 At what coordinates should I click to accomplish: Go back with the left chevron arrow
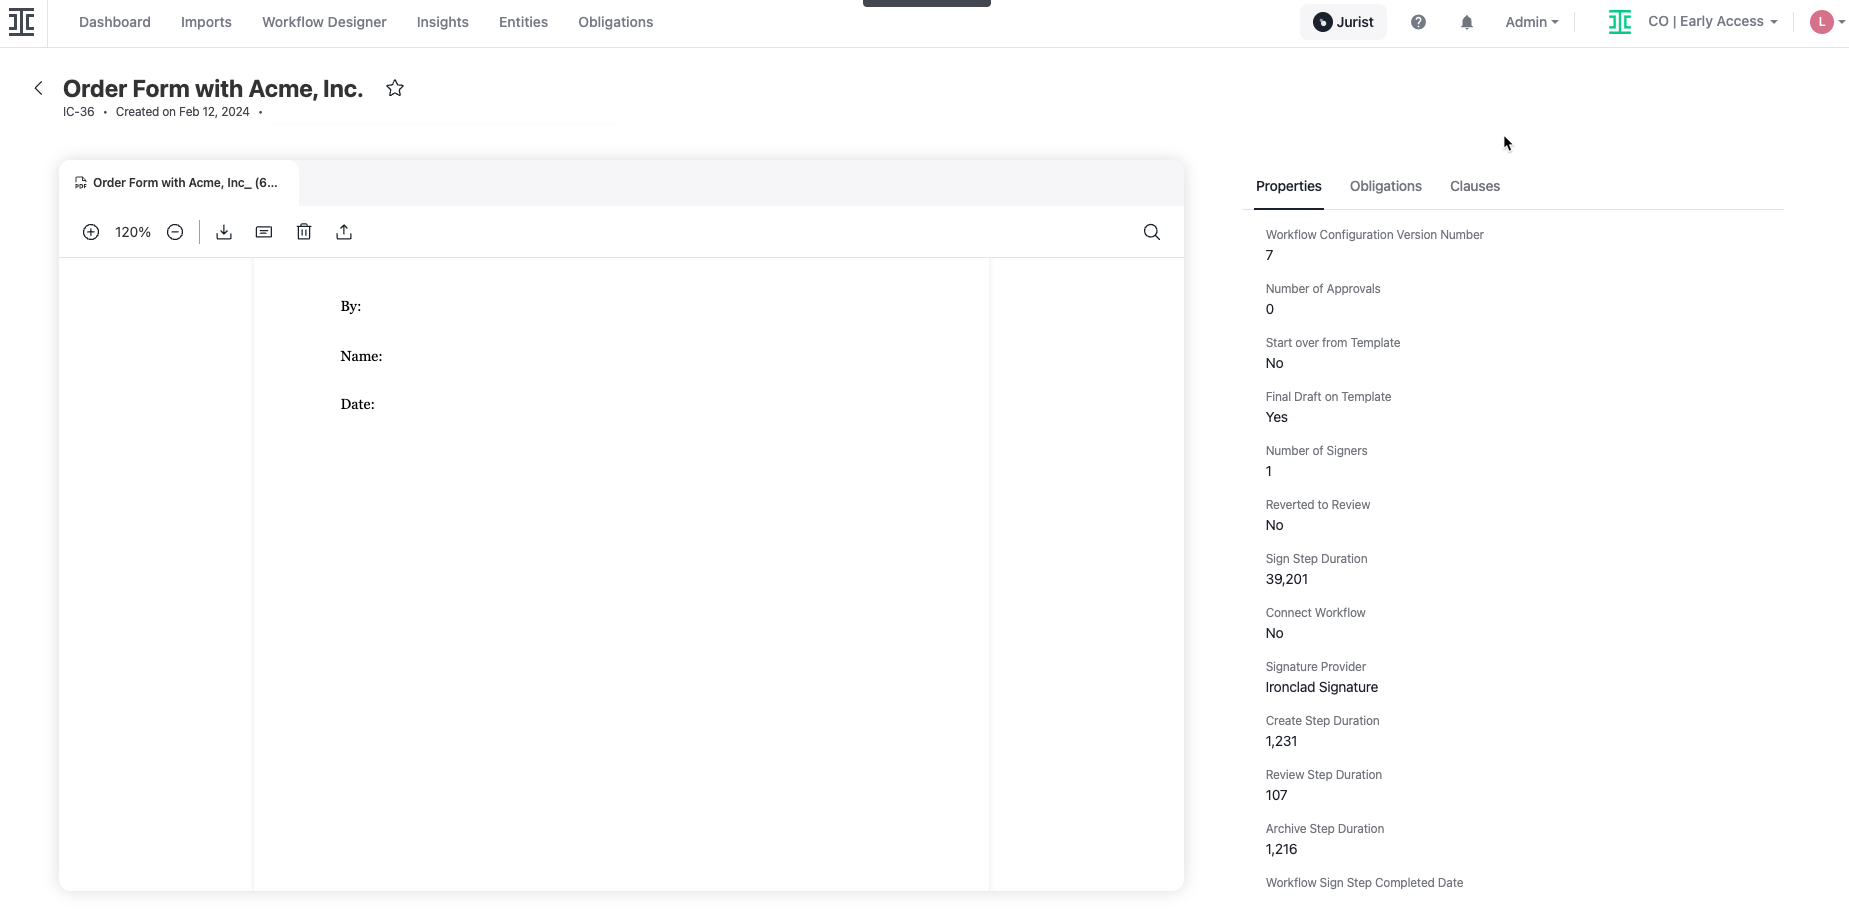coord(39,88)
